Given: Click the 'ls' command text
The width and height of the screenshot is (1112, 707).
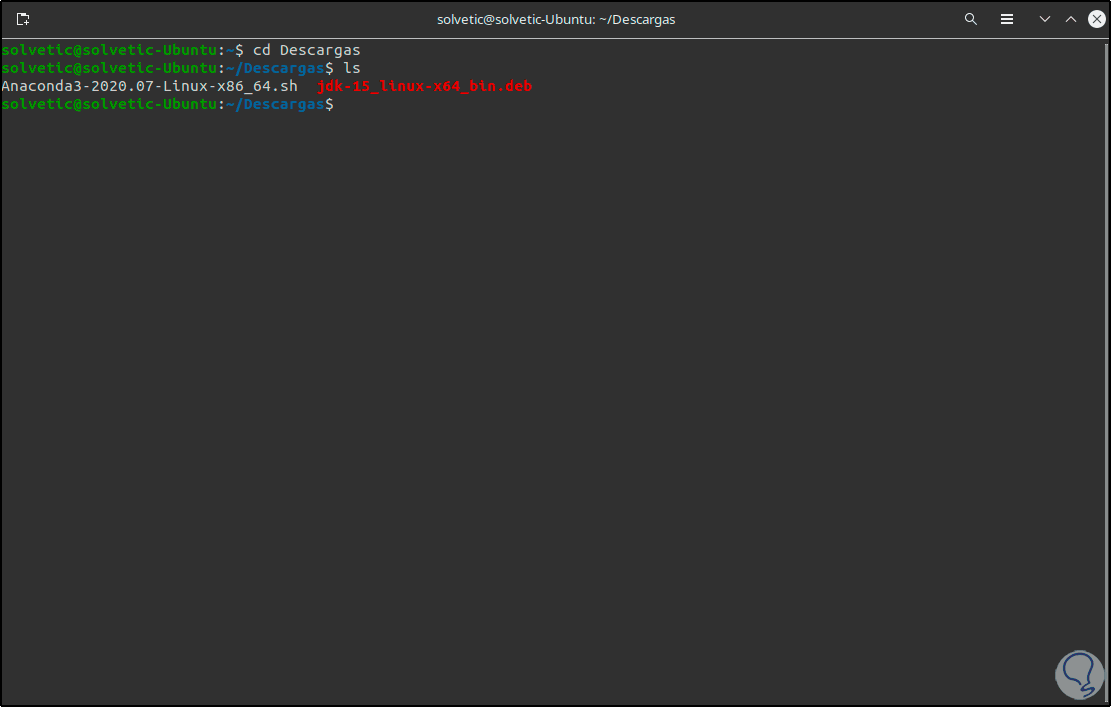Looking at the screenshot, I should [352, 68].
